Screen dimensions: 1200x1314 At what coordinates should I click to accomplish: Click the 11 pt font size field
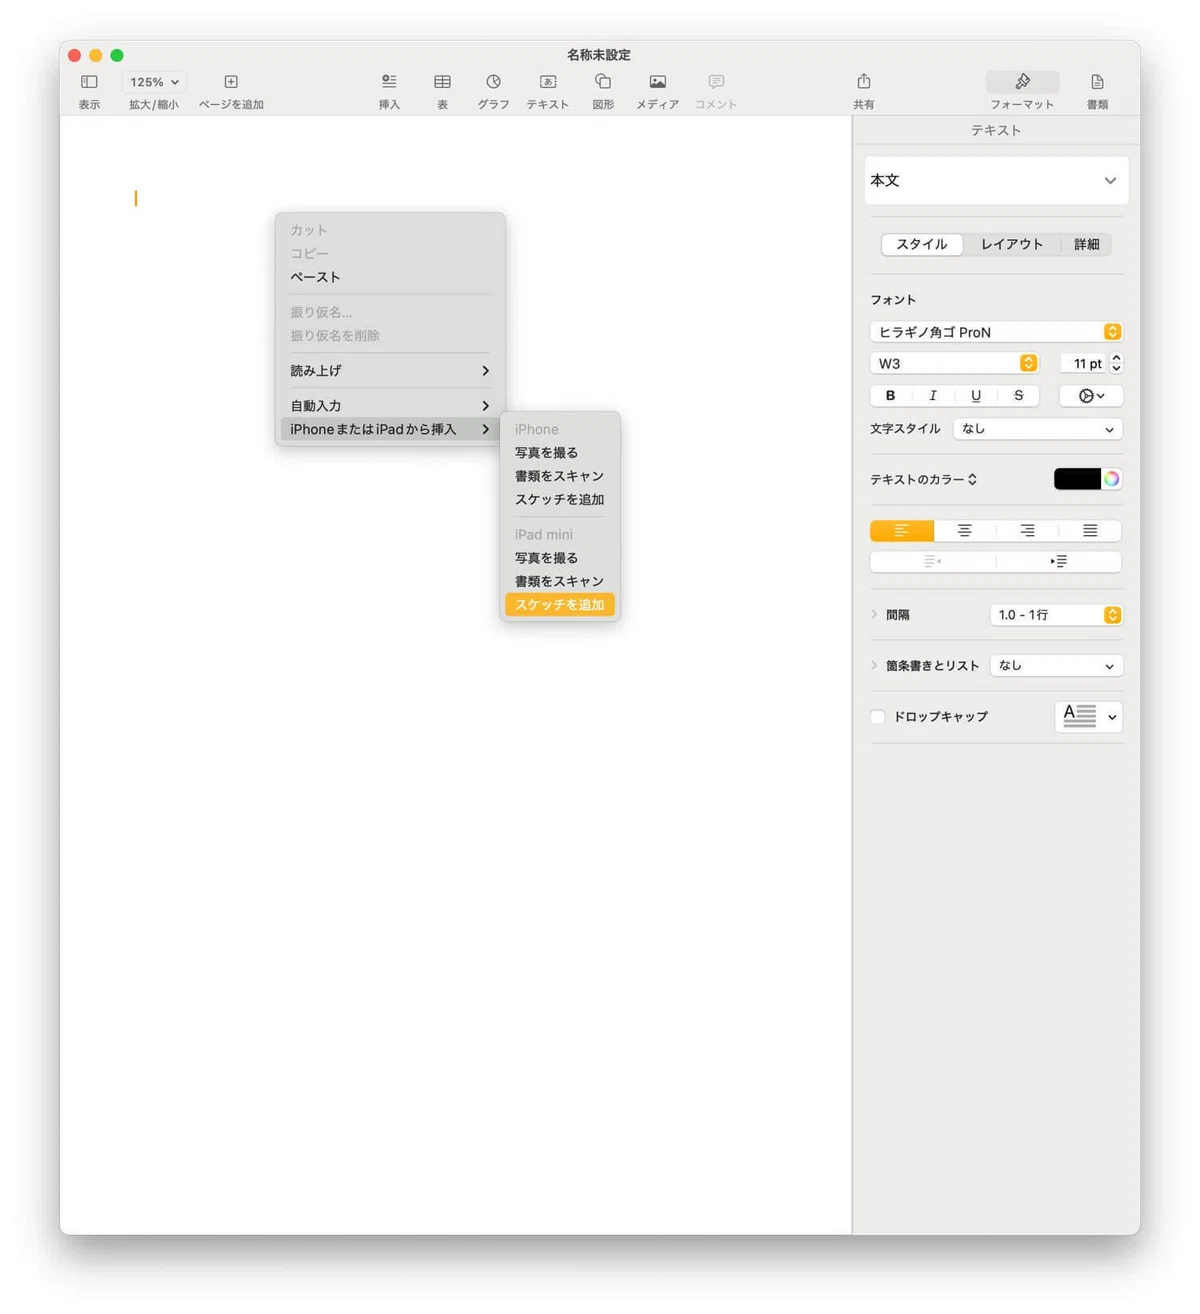click(x=1084, y=364)
